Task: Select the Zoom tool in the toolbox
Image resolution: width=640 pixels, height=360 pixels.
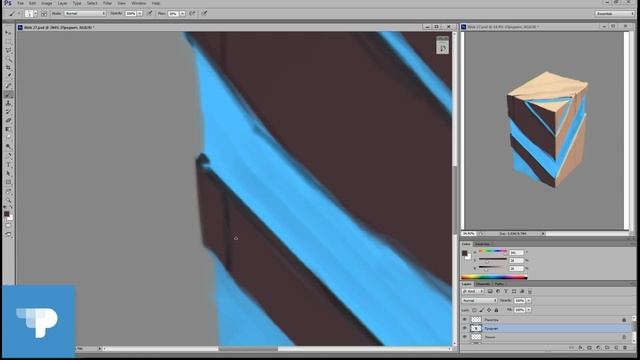Action: (x=8, y=200)
